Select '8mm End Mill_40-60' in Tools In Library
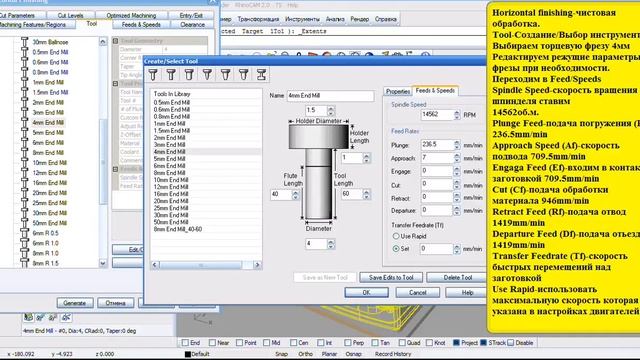 coord(178,229)
